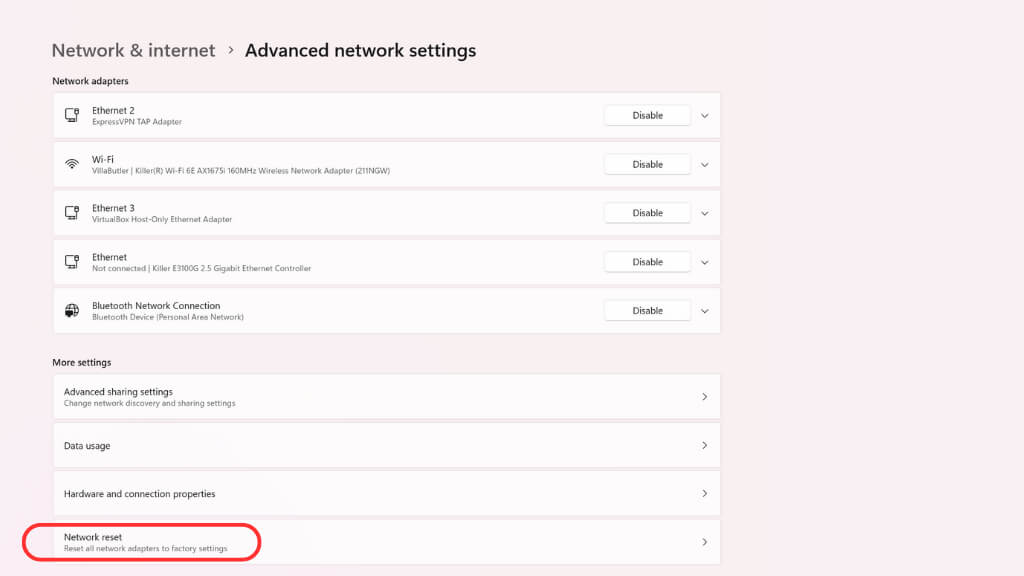This screenshot has width=1024, height=576.
Task: Open Network reset option
Action: [x=386, y=542]
